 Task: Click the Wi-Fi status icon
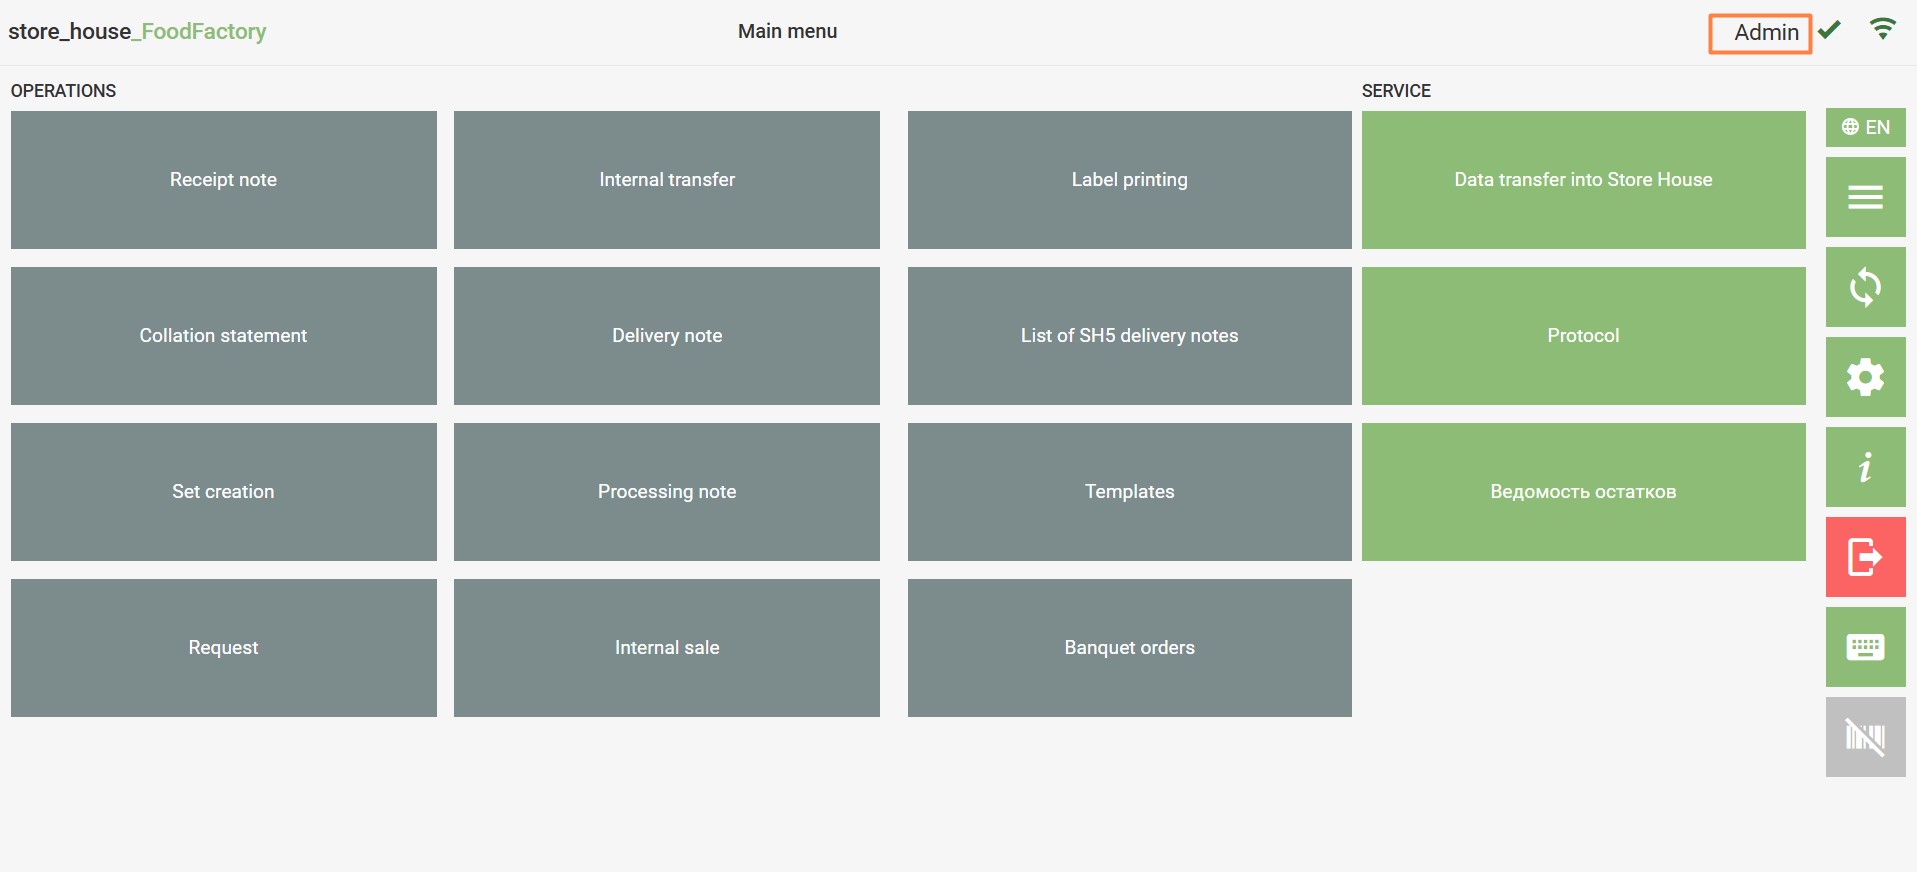[x=1883, y=30]
